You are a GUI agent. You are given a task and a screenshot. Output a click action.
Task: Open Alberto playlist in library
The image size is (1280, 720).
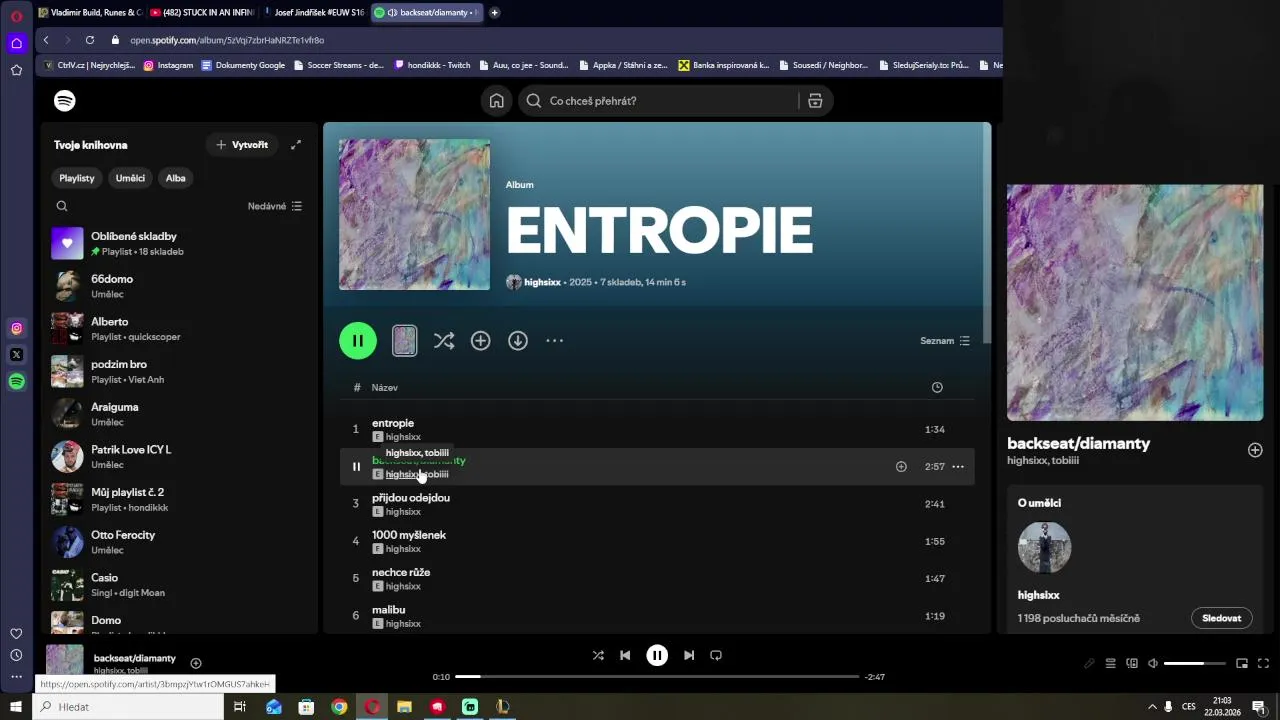tap(179, 329)
